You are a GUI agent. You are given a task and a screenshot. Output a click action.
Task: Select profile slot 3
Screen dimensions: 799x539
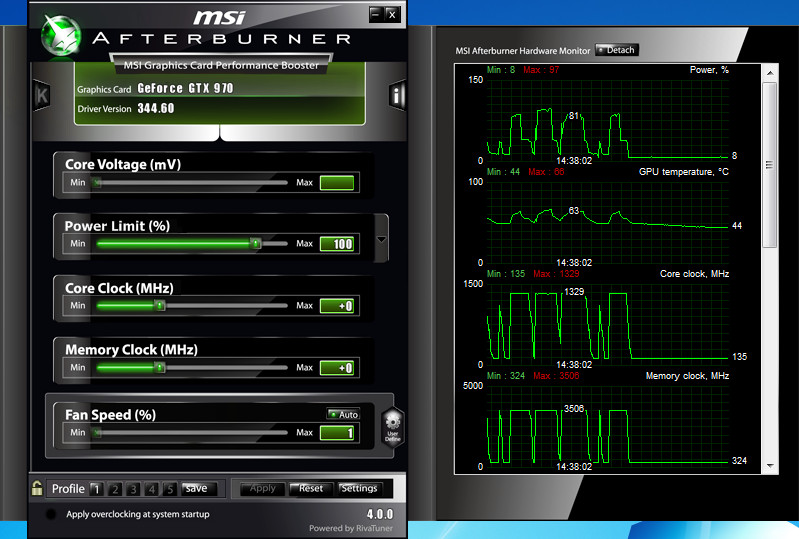(133, 489)
